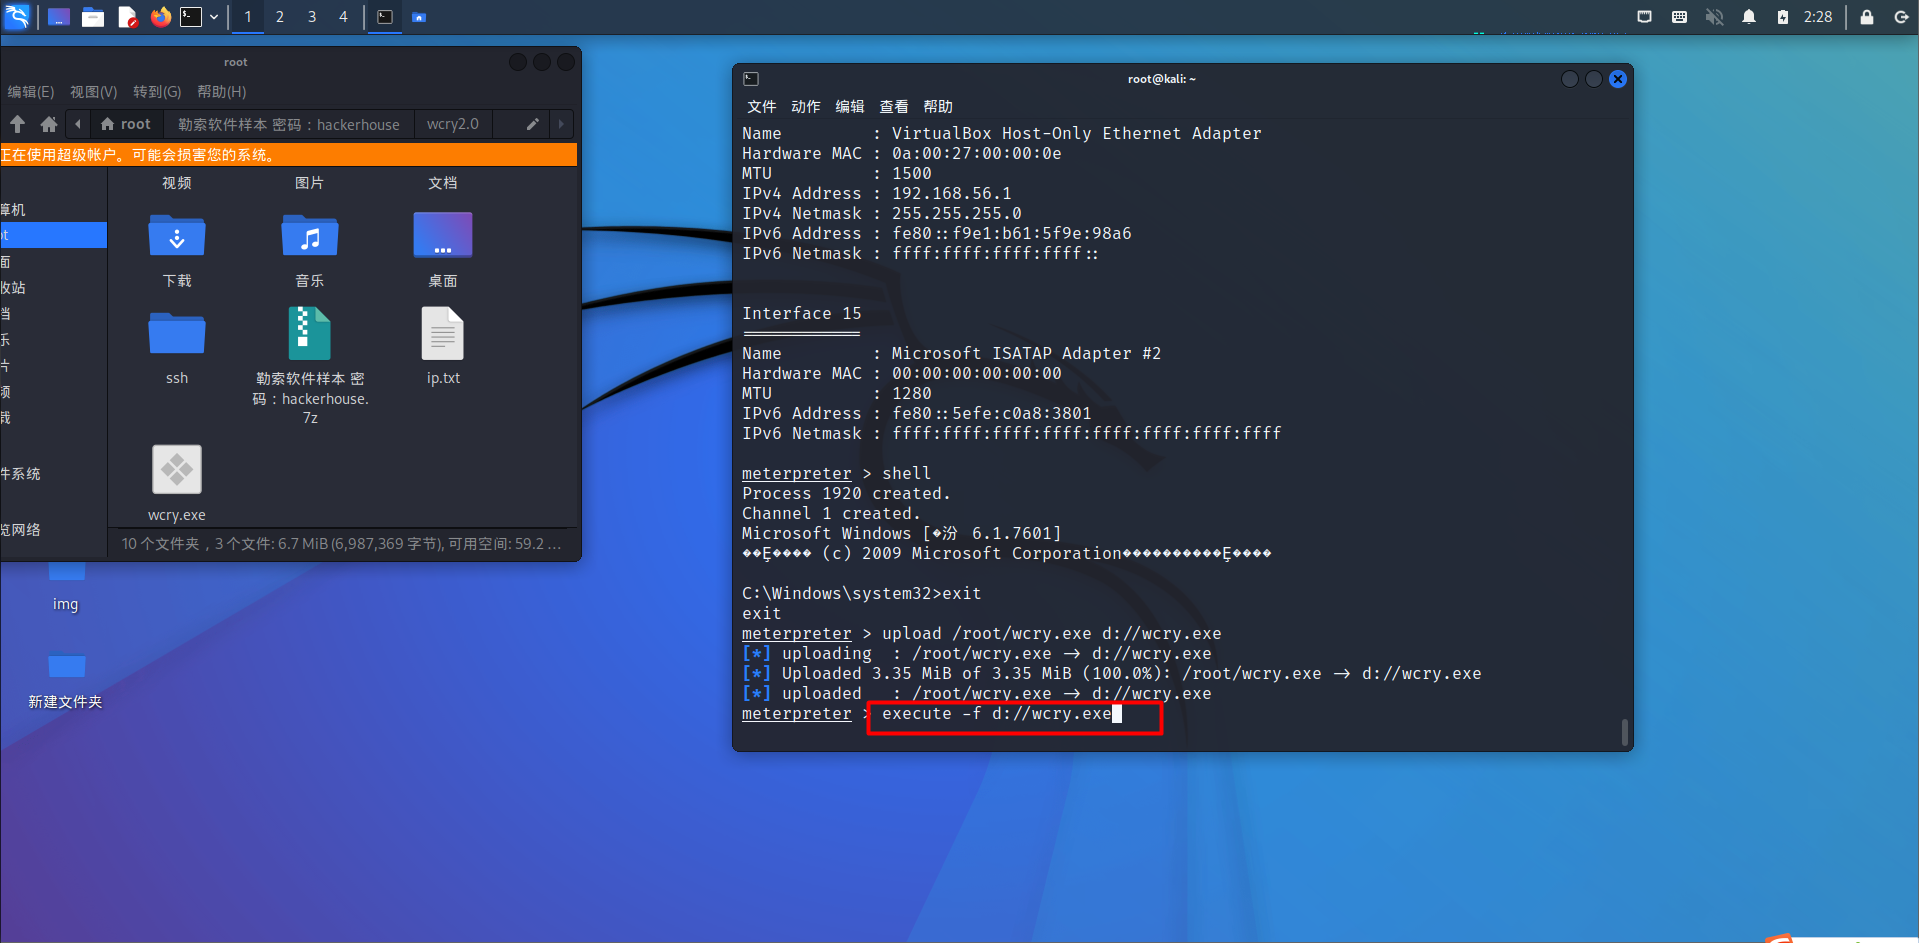Click the 'upload /root/wcry.exe d://wcry.exe' line

tap(1051, 634)
